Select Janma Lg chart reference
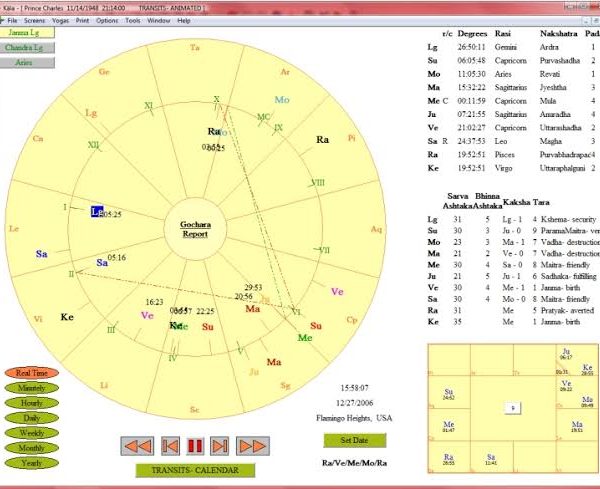The image size is (600, 489). [x=27, y=33]
